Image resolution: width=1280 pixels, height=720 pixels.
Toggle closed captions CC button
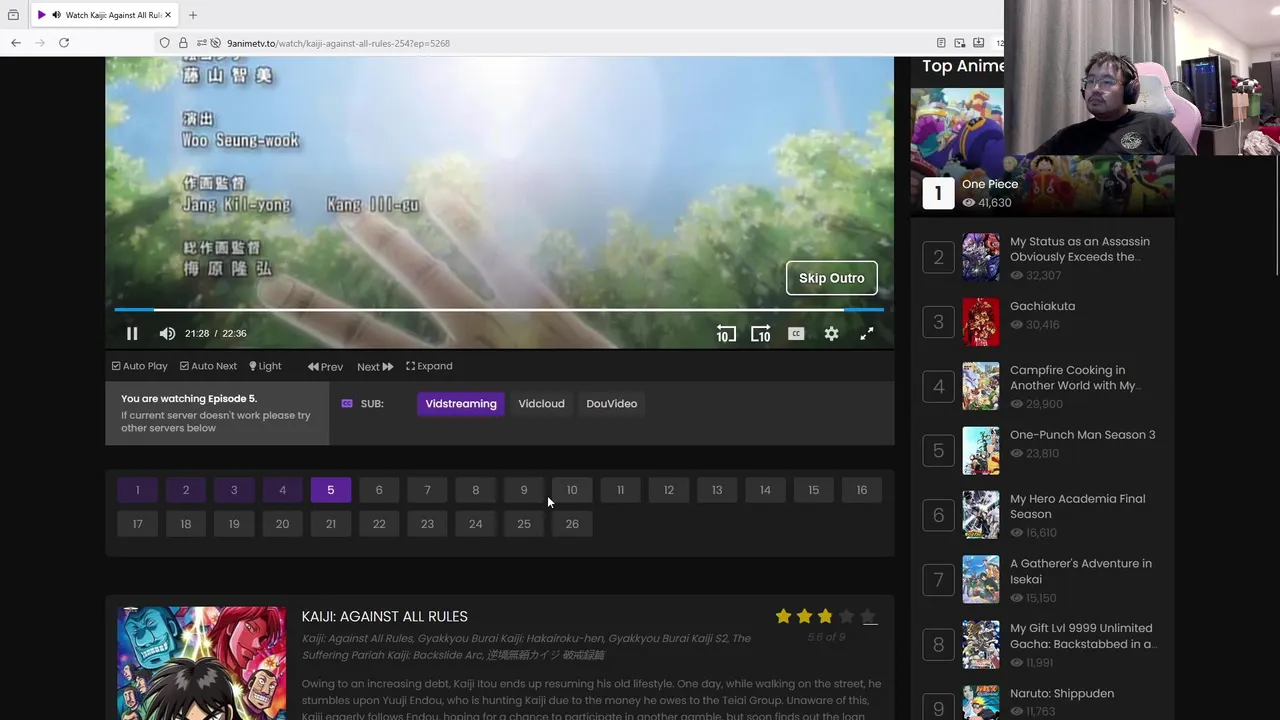(796, 334)
